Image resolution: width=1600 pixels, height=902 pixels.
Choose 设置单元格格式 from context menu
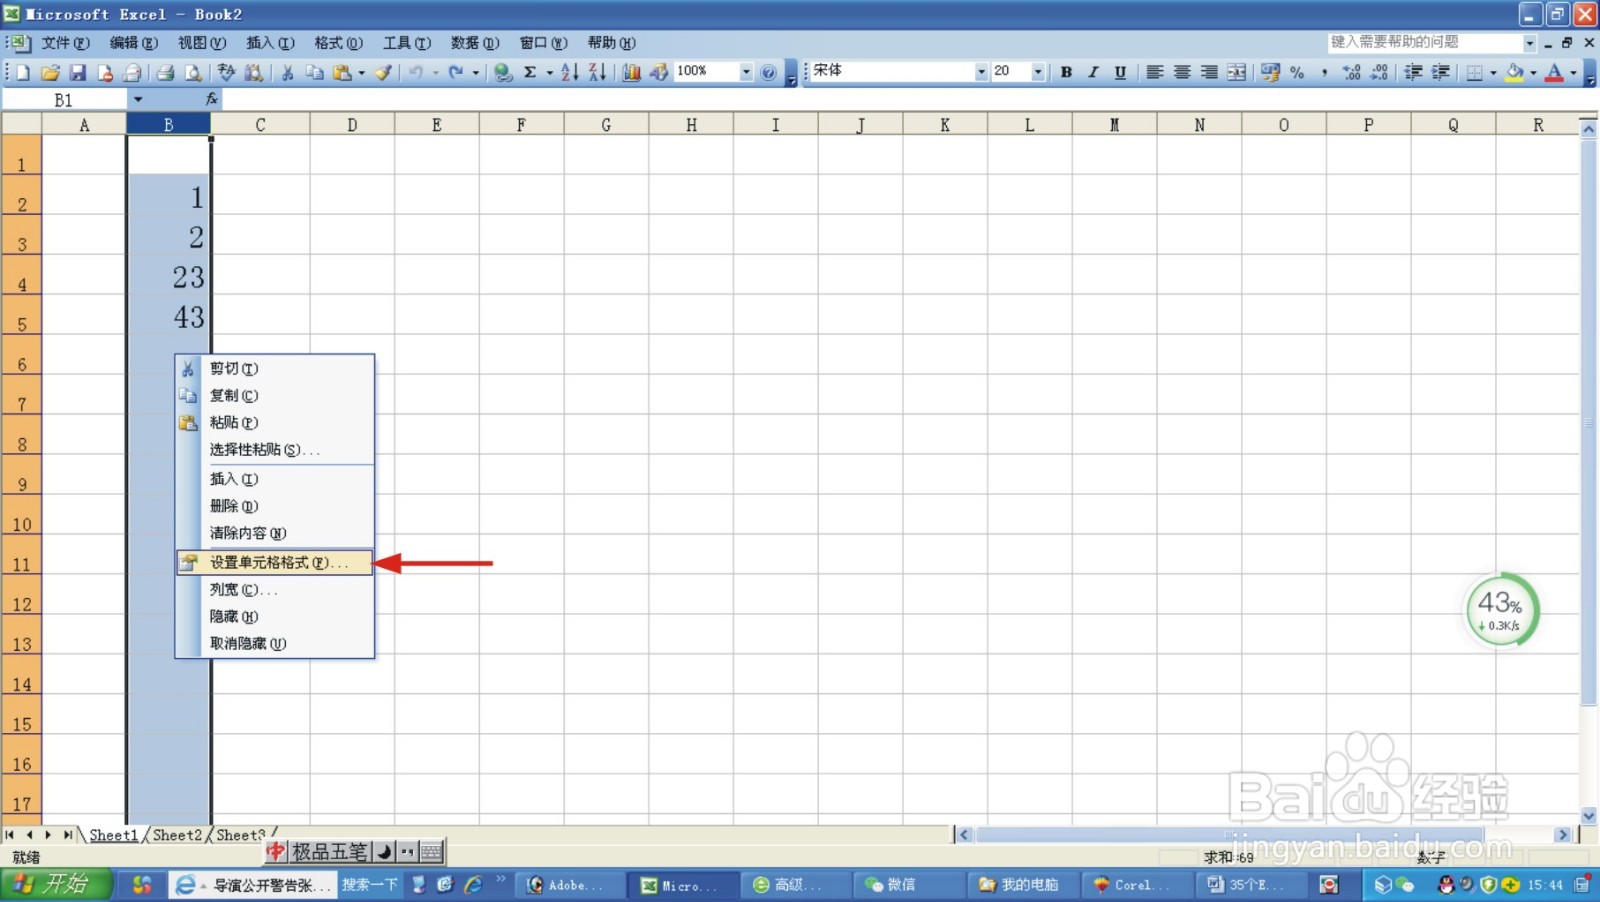[x=275, y=563]
